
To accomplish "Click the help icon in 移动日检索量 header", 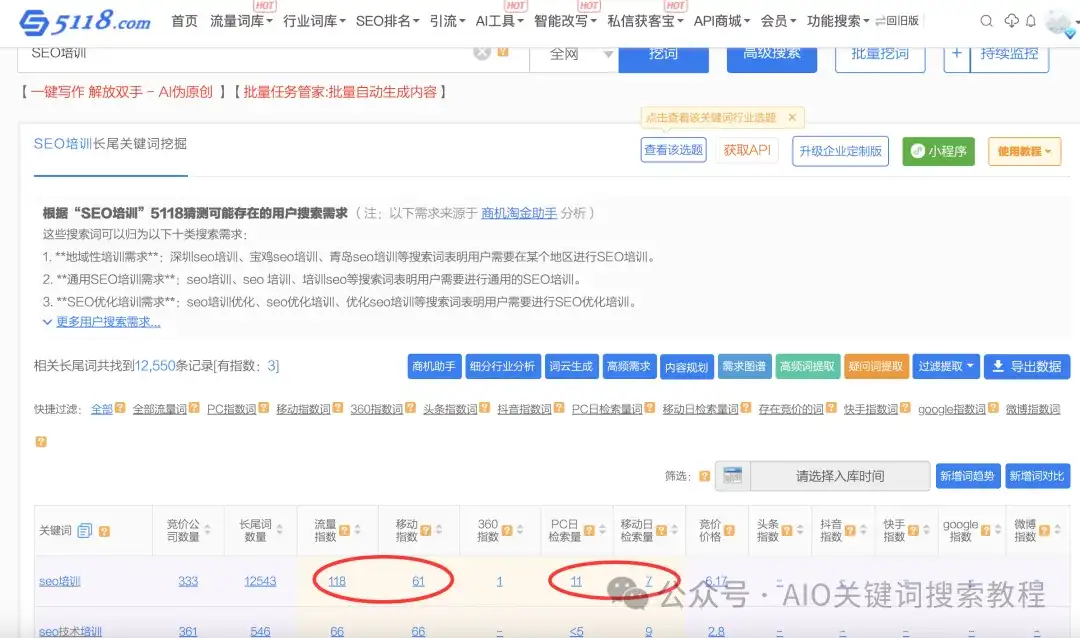I will point(661,531).
